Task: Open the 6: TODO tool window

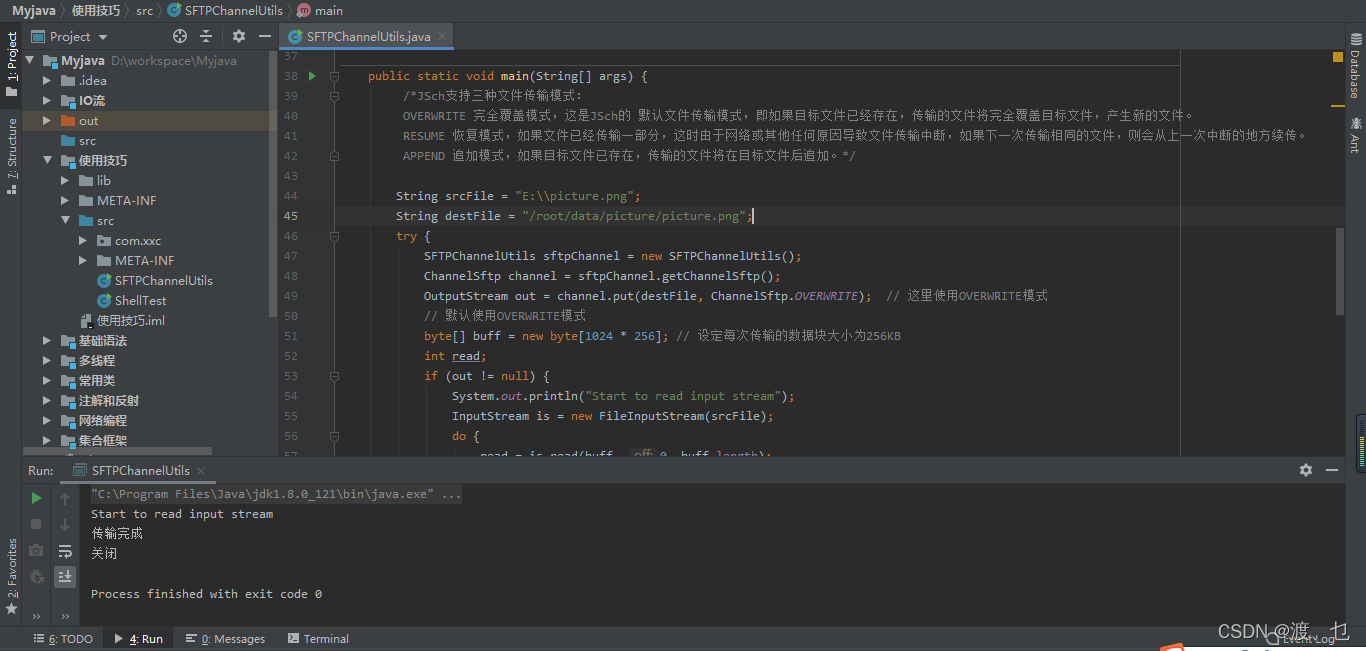Action: (63, 639)
